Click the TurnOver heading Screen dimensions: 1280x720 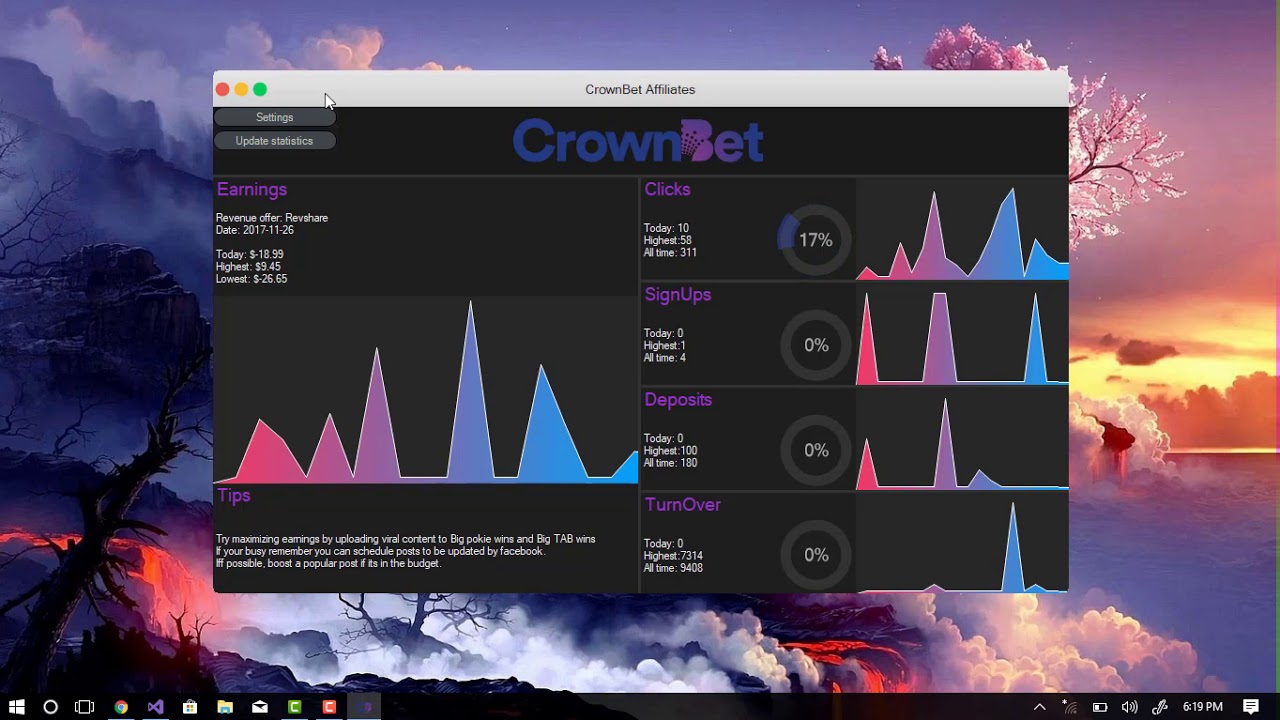pyautogui.click(x=683, y=505)
